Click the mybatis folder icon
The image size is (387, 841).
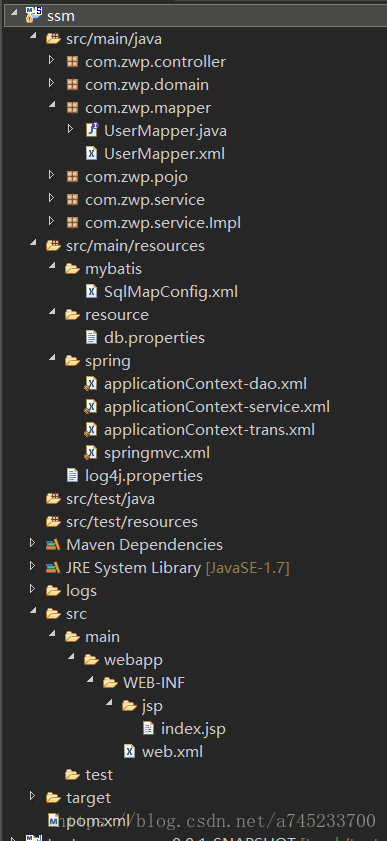point(72,269)
